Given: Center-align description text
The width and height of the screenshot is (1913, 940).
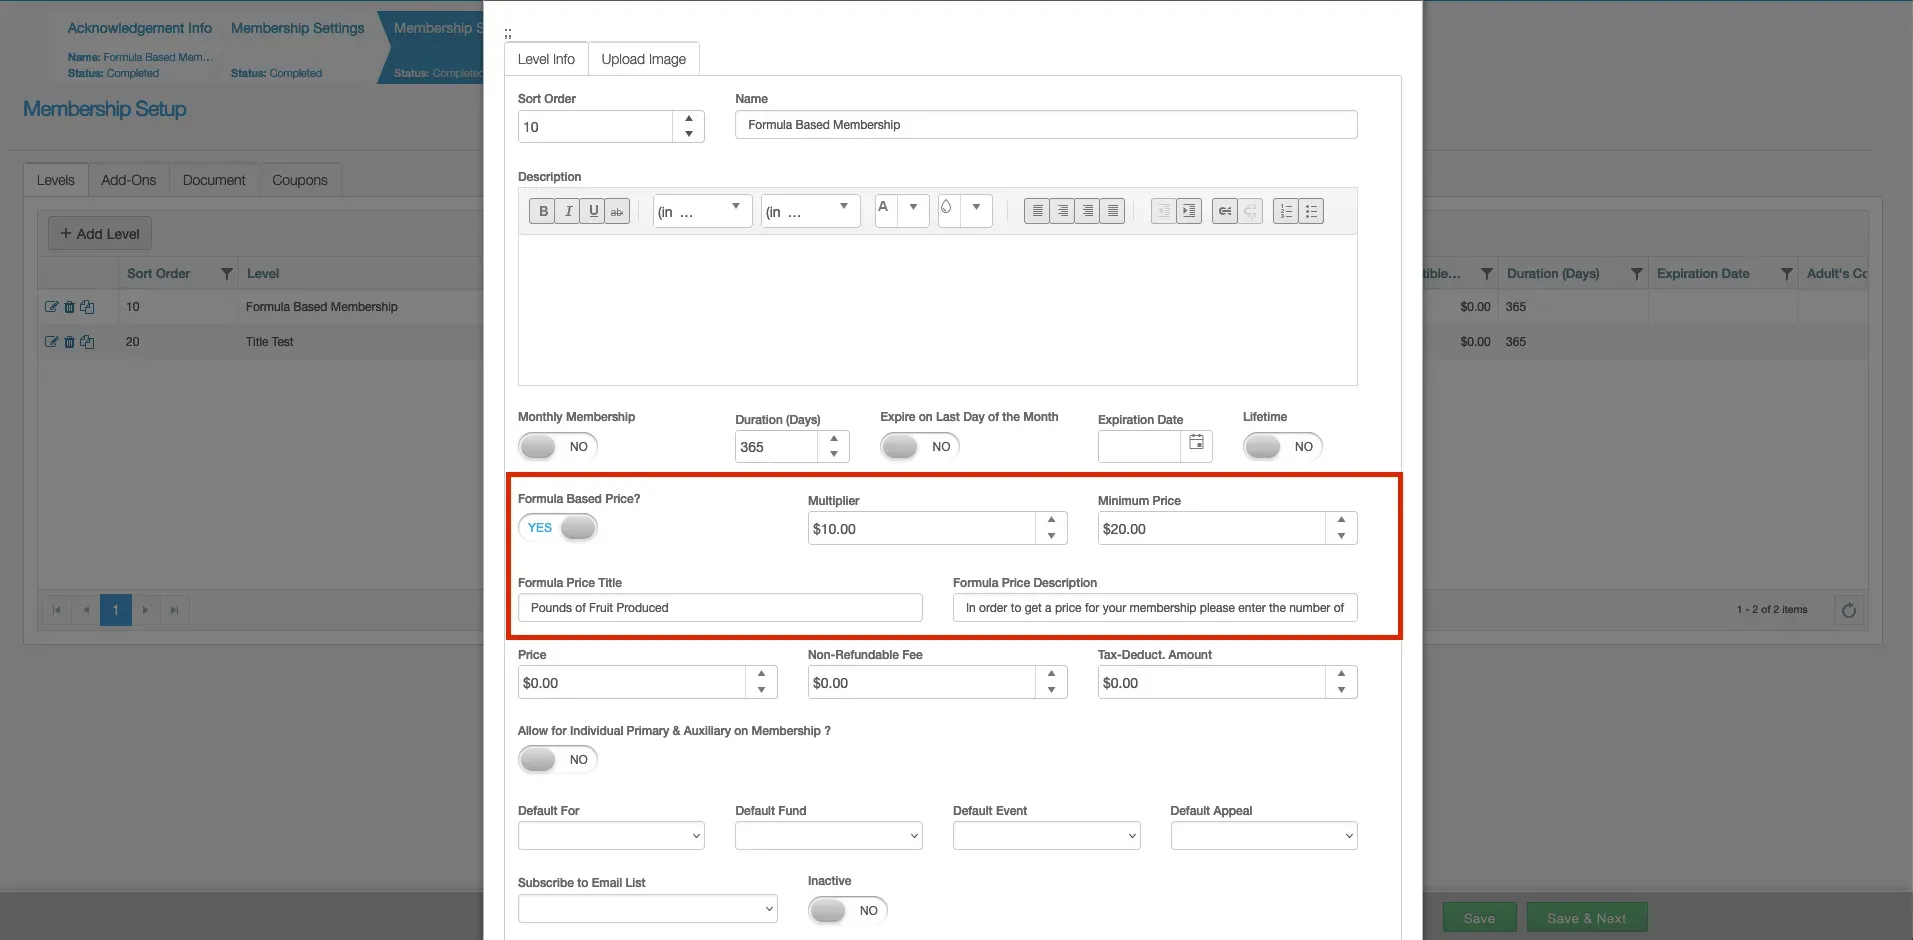Looking at the screenshot, I should click(1062, 211).
